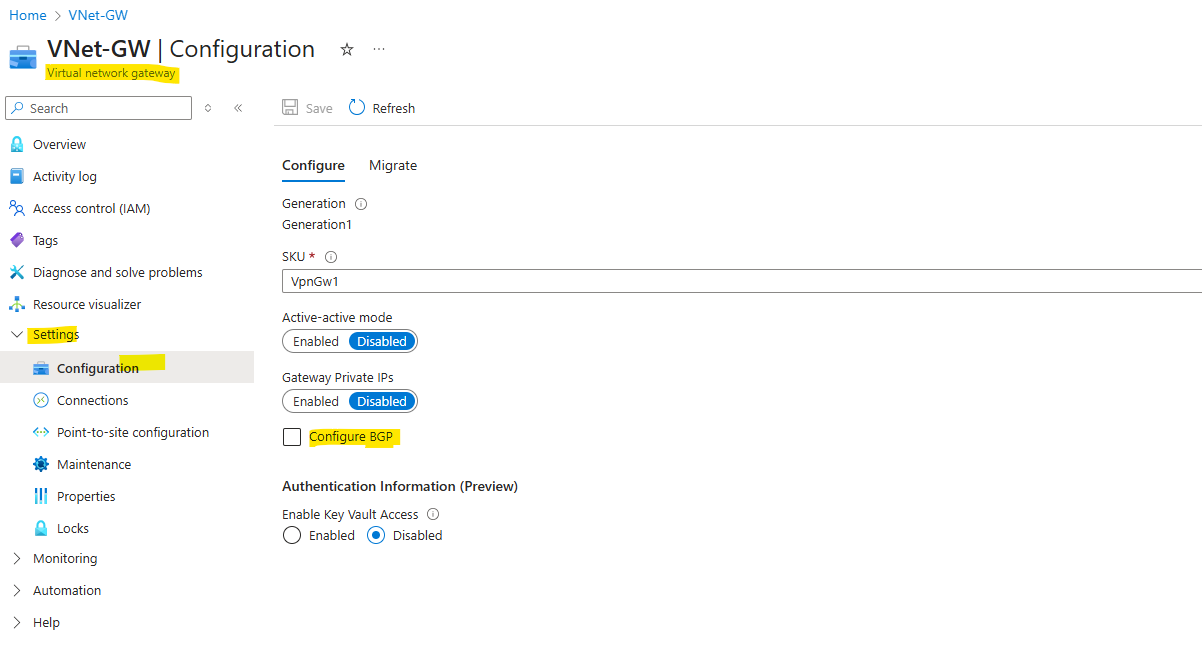Click into the sidebar Search field
Image resolution: width=1202 pixels, height=656 pixels.
[98, 108]
